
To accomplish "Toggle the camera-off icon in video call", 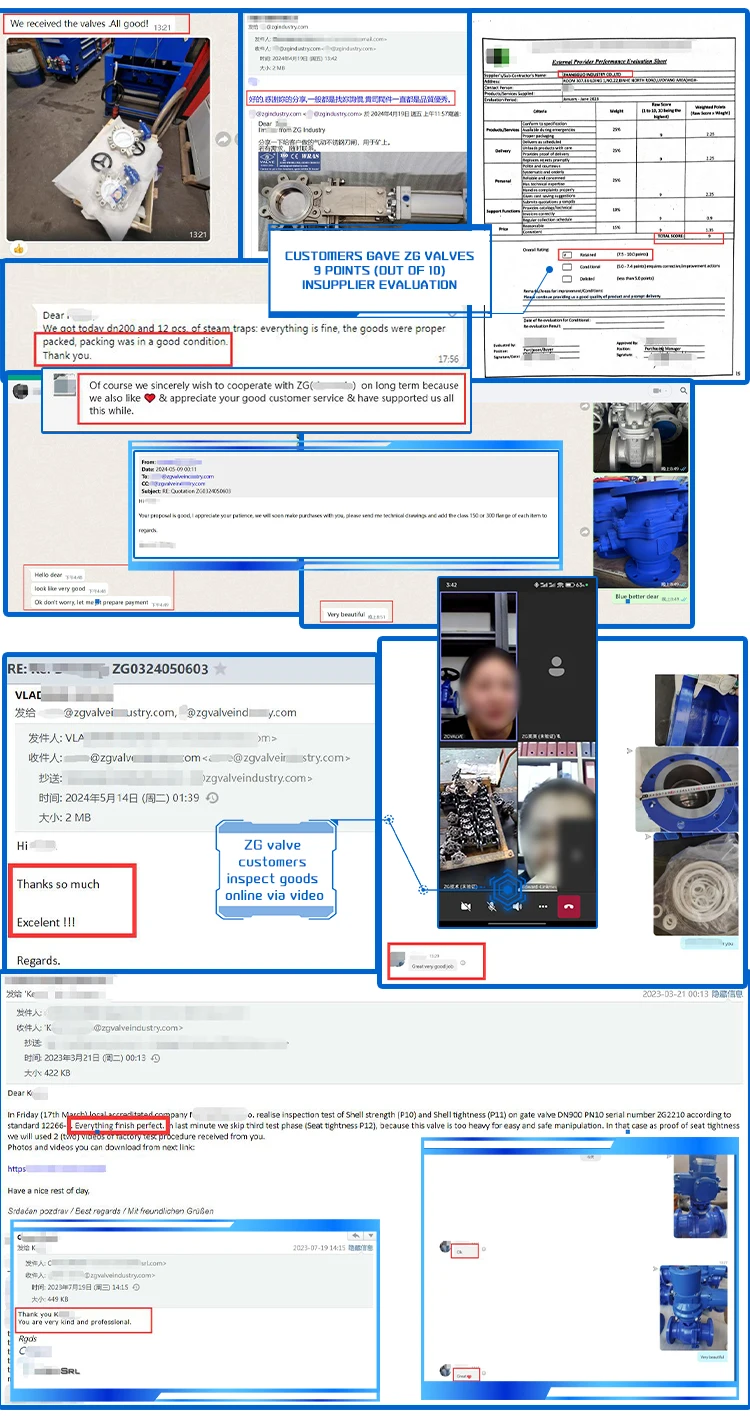I will pyautogui.click(x=465, y=906).
